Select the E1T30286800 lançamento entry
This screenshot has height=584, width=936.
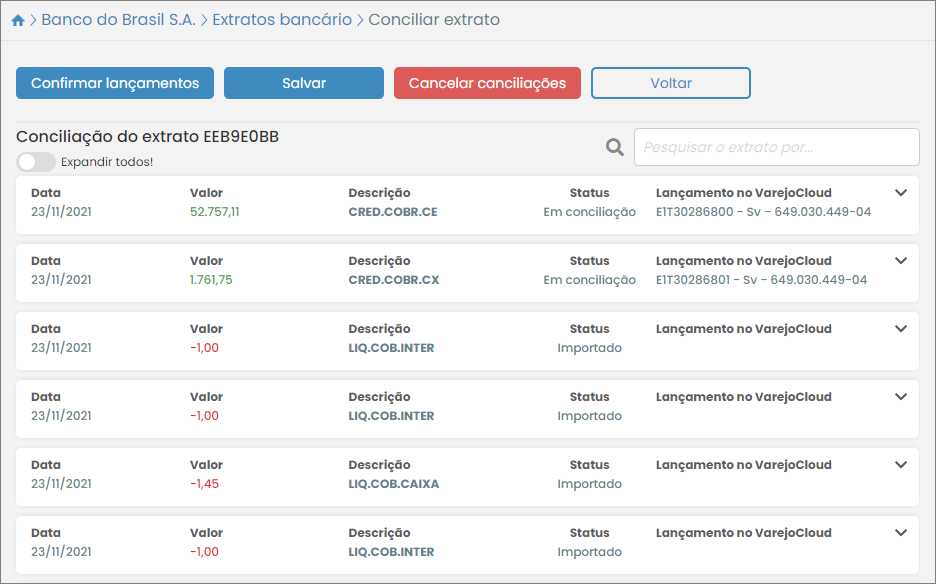pos(763,212)
